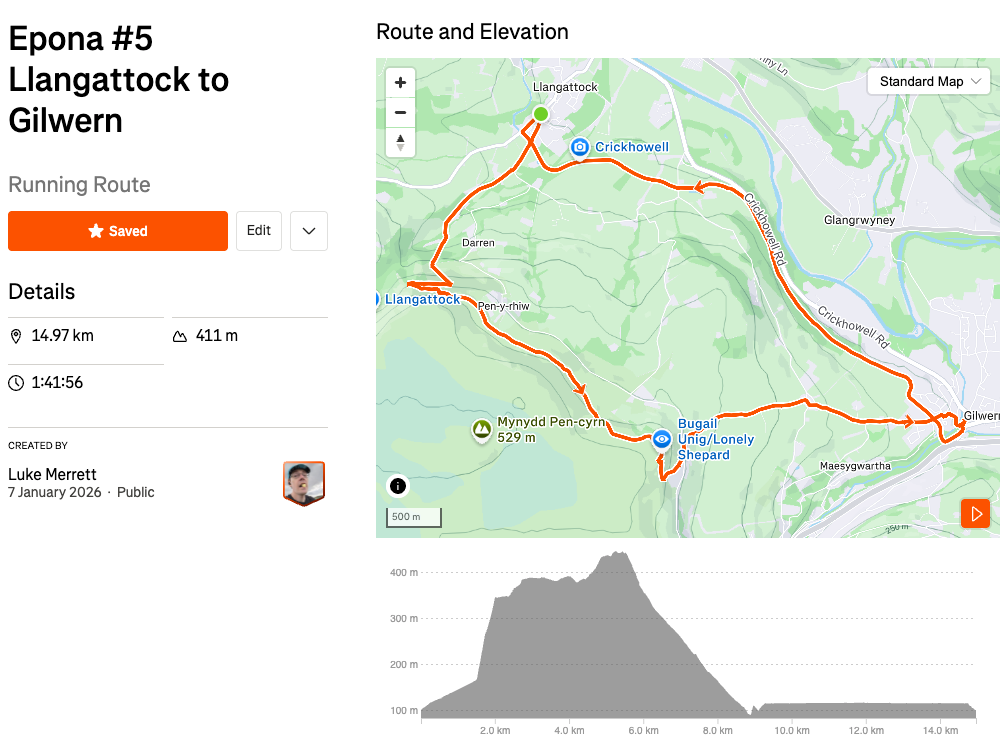Zoom in on the route map
Viewport: 1008px width, 754px height.
pos(400,82)
